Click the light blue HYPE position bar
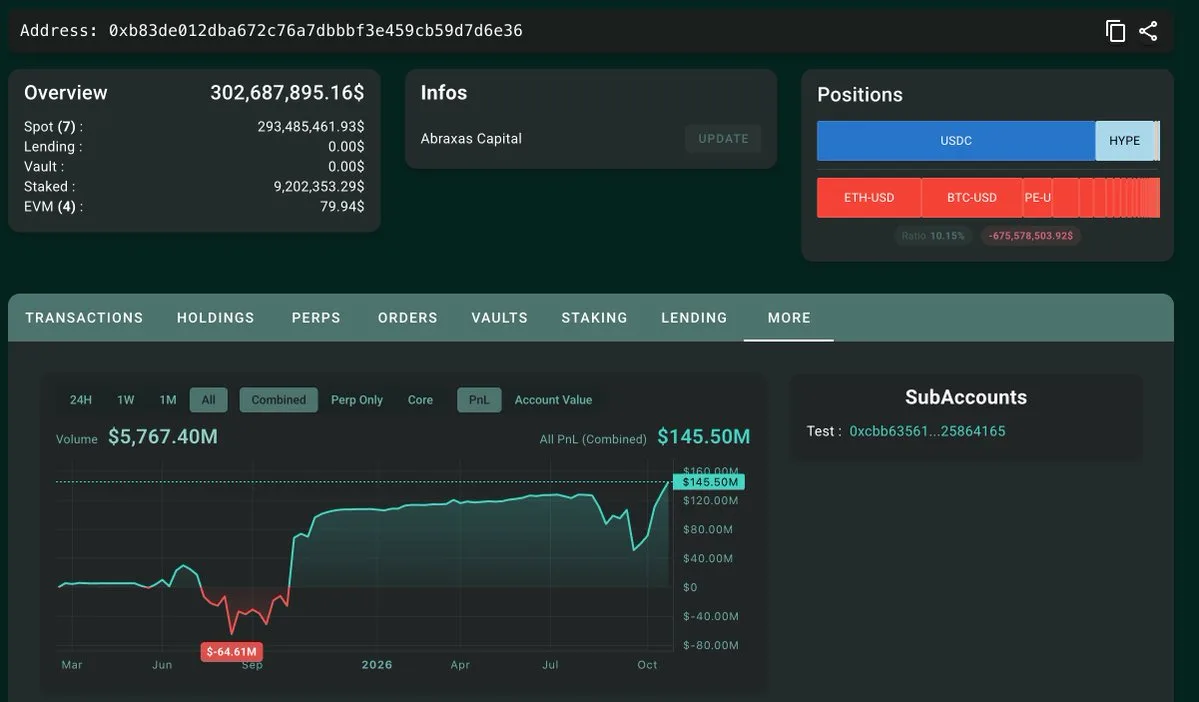 [x=1124, y=141]
